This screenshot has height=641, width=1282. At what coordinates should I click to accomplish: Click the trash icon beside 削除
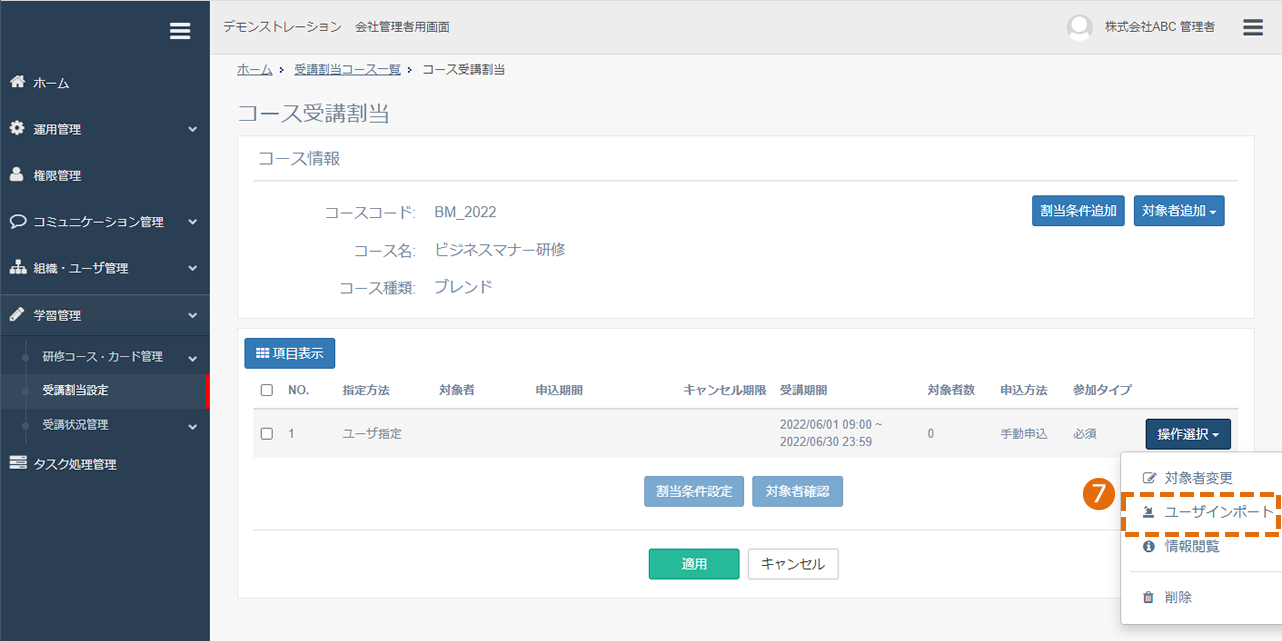1149,597
